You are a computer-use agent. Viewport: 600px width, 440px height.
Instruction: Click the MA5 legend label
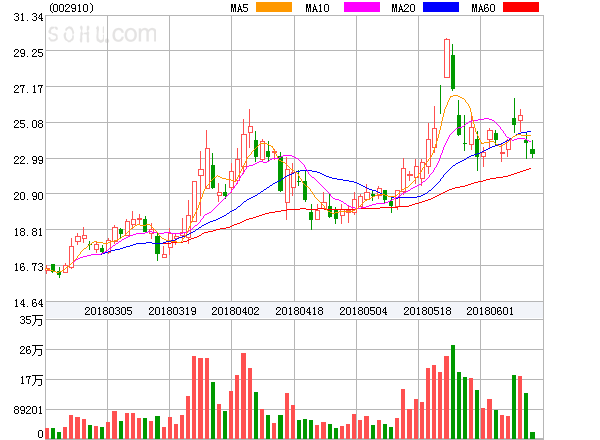[239, 8]
